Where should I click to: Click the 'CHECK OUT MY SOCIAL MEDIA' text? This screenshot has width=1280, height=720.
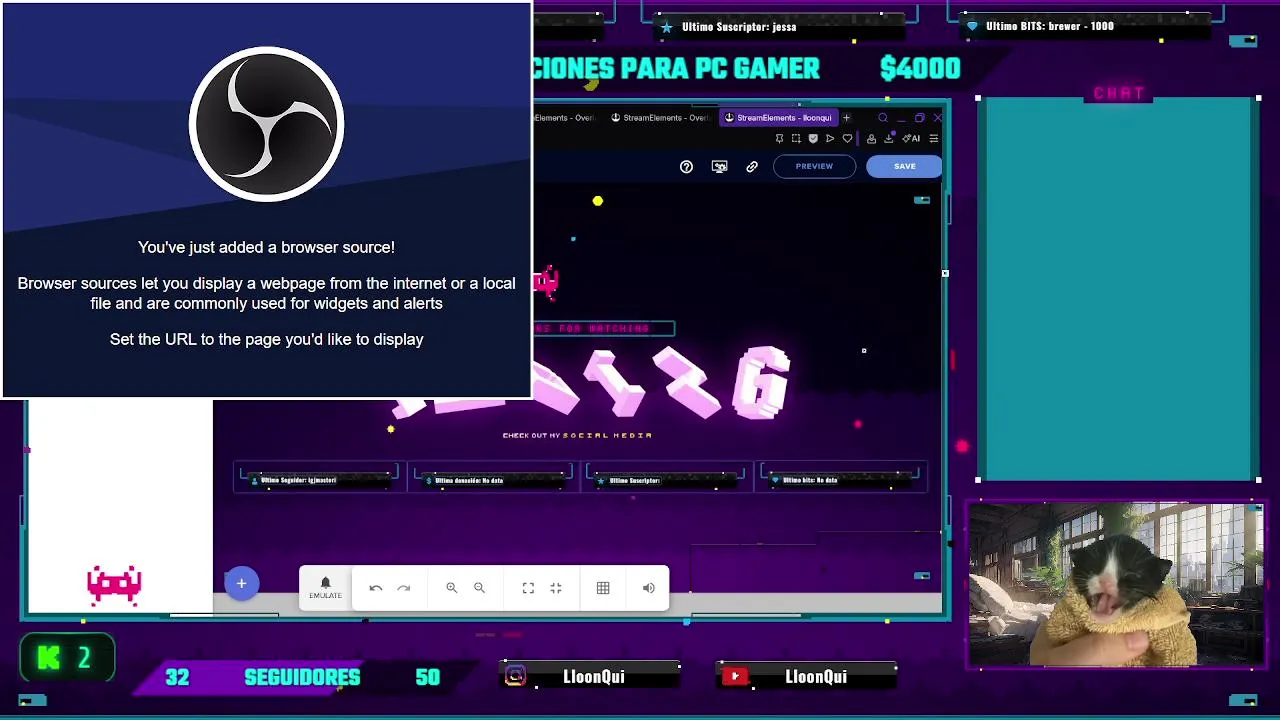click(577, 436)
